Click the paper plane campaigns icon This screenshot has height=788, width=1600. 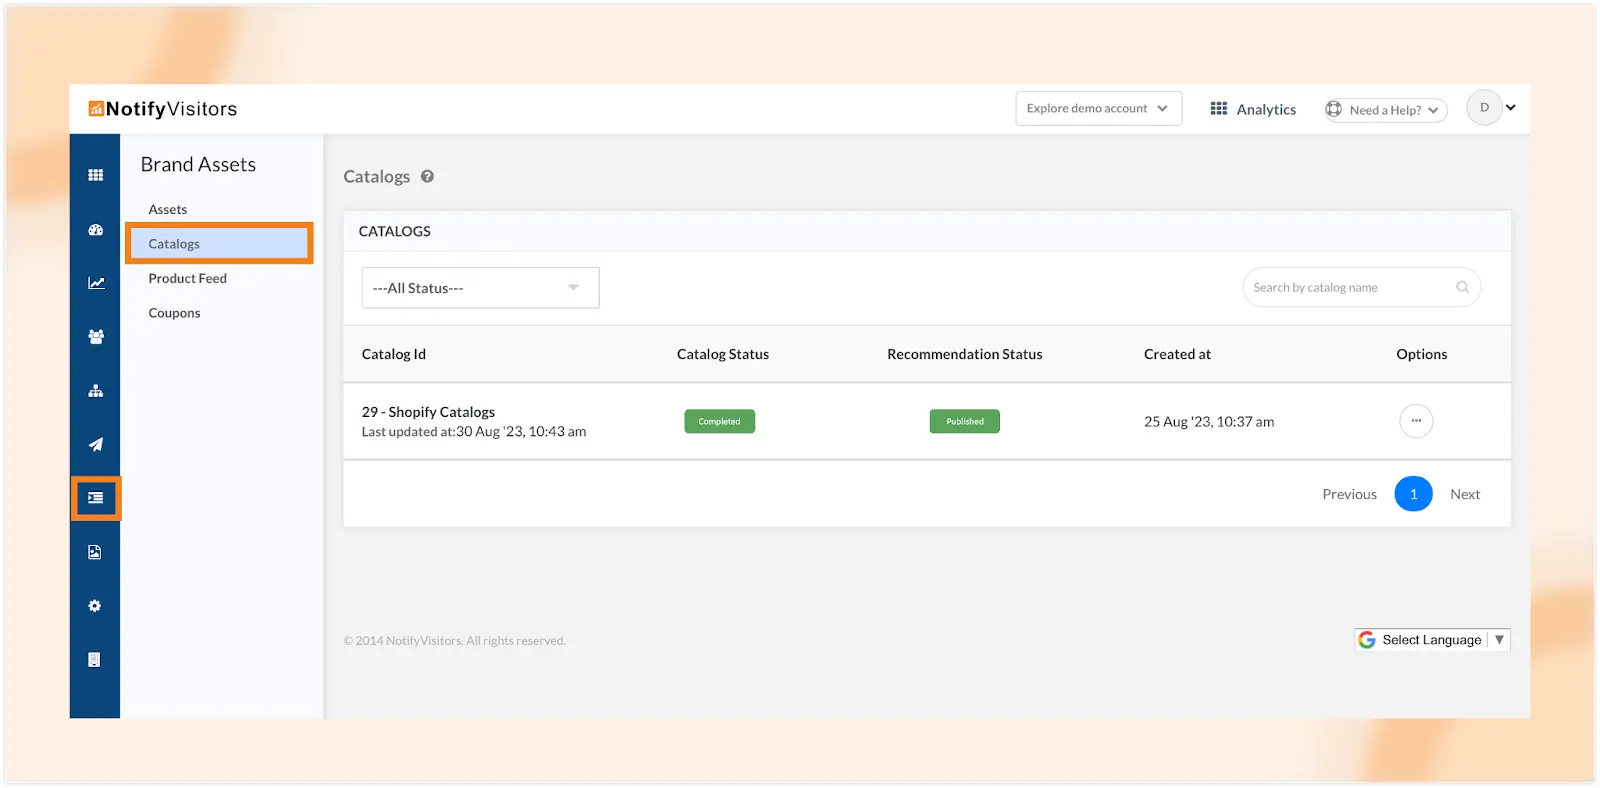(95, 444)
